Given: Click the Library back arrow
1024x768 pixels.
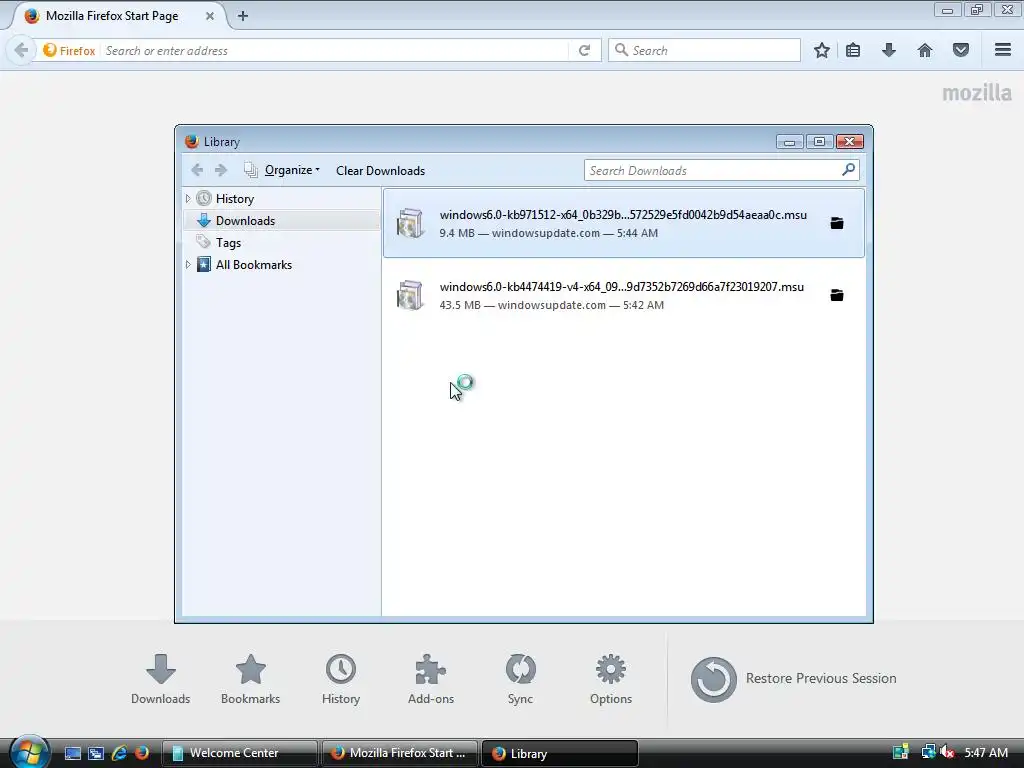Looking at the screenshot, I should (197, 170).
